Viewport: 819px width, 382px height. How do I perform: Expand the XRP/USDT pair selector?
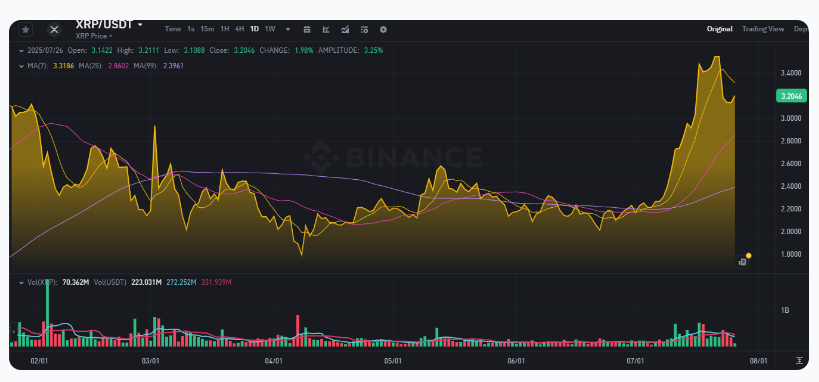pos(140,24)
